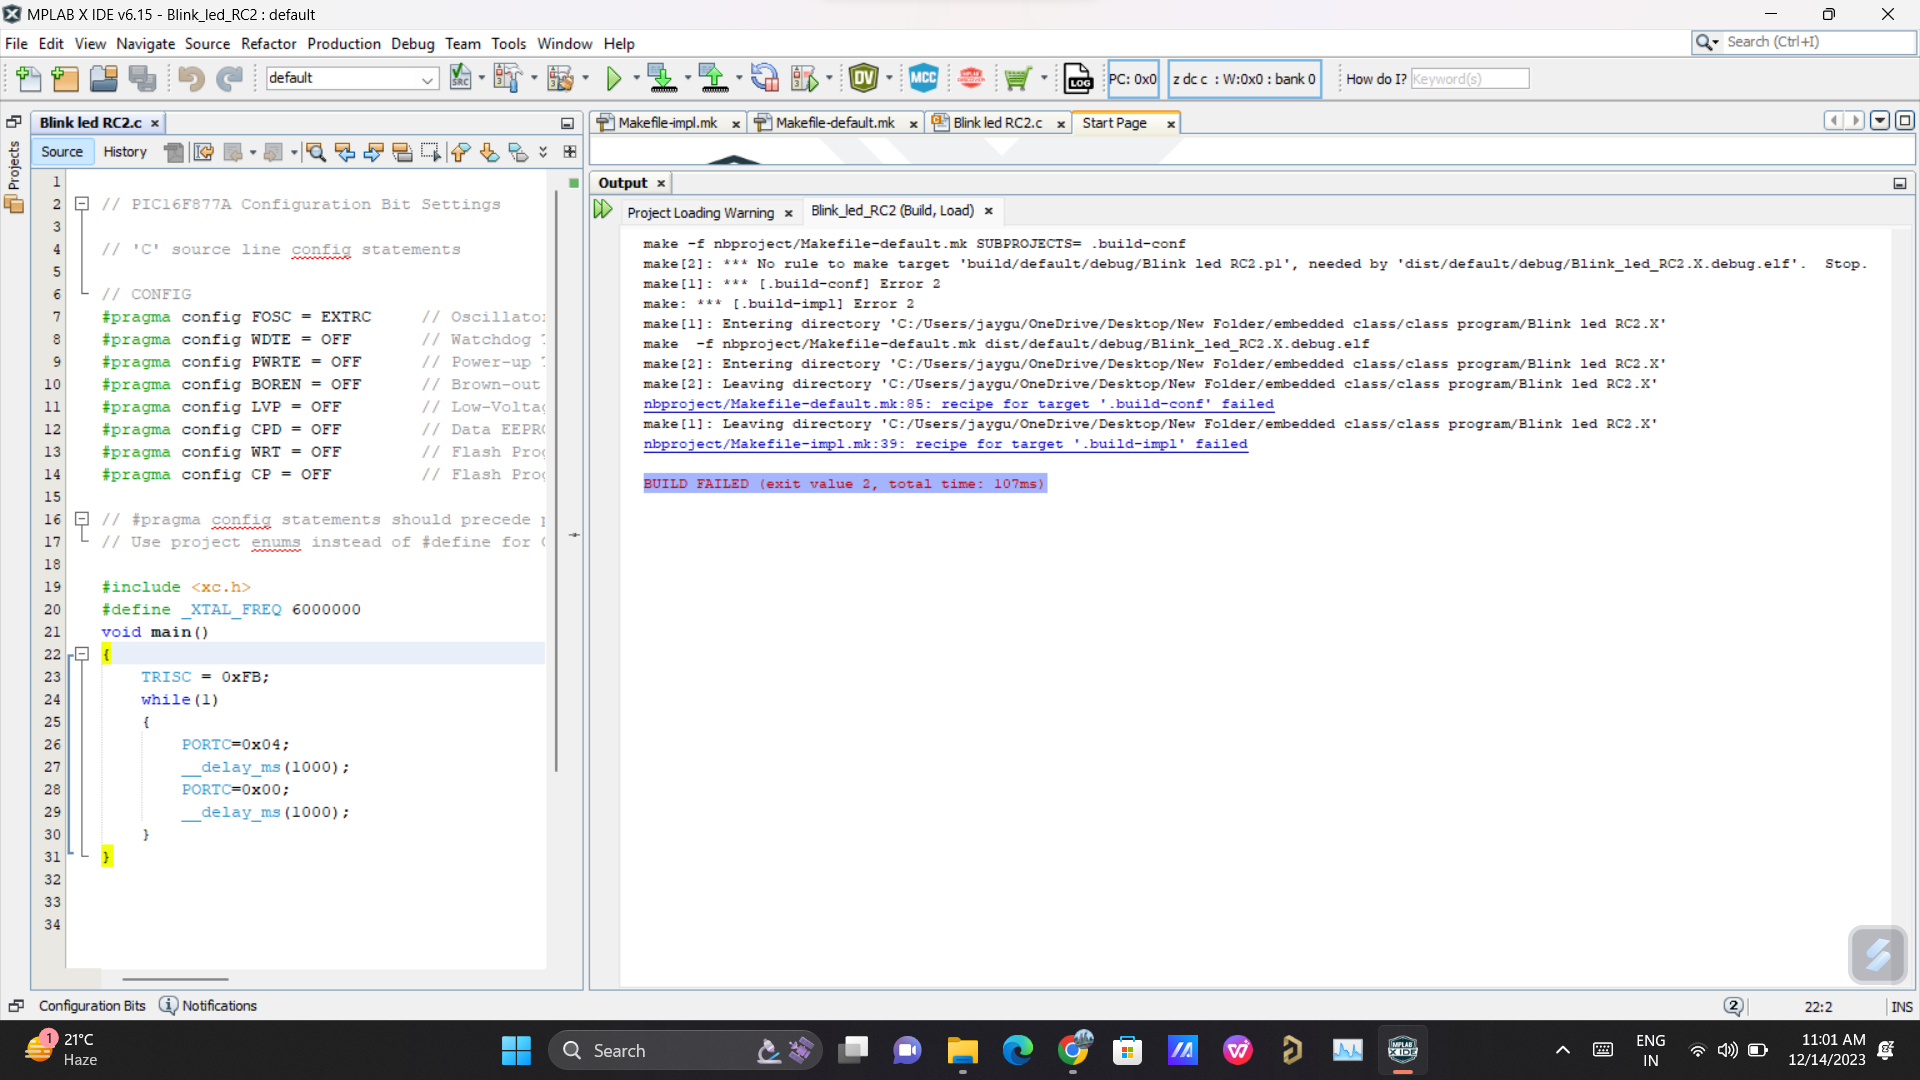This screenshot has height=1080, width=1920.
Task: Re-run build using the green double arrow
Action: tap(603, 210)
